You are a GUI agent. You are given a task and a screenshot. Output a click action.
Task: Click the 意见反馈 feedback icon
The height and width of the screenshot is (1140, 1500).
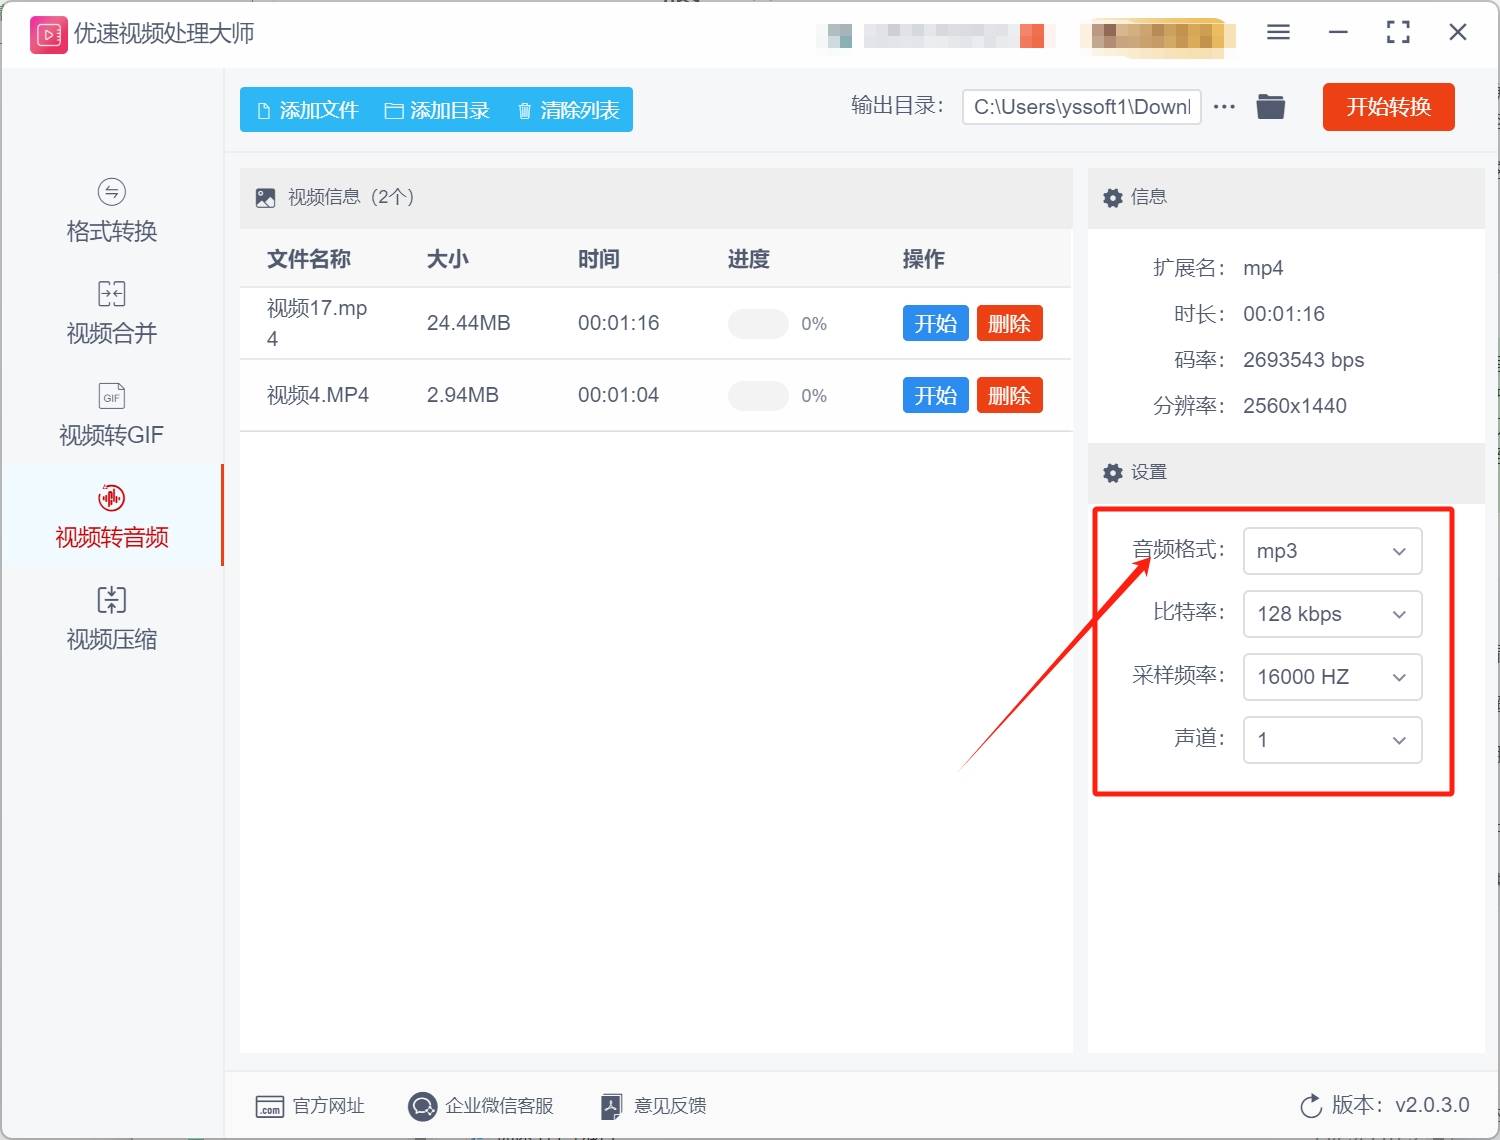coord(610,1106)
